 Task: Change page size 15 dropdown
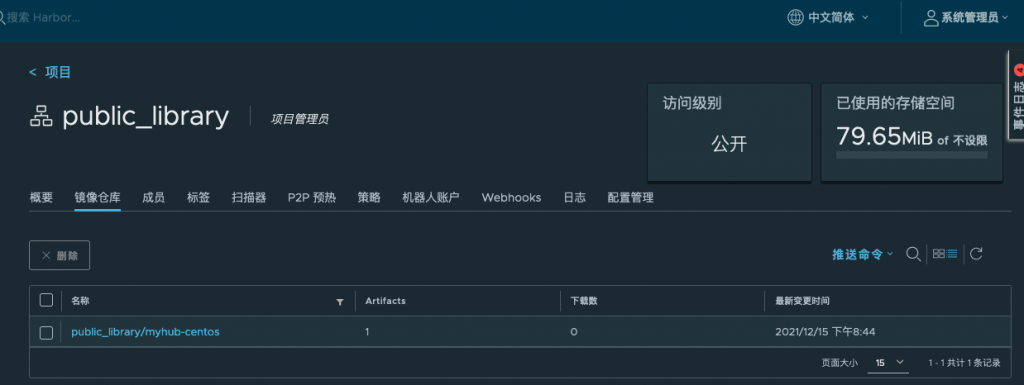pos(888,363)
